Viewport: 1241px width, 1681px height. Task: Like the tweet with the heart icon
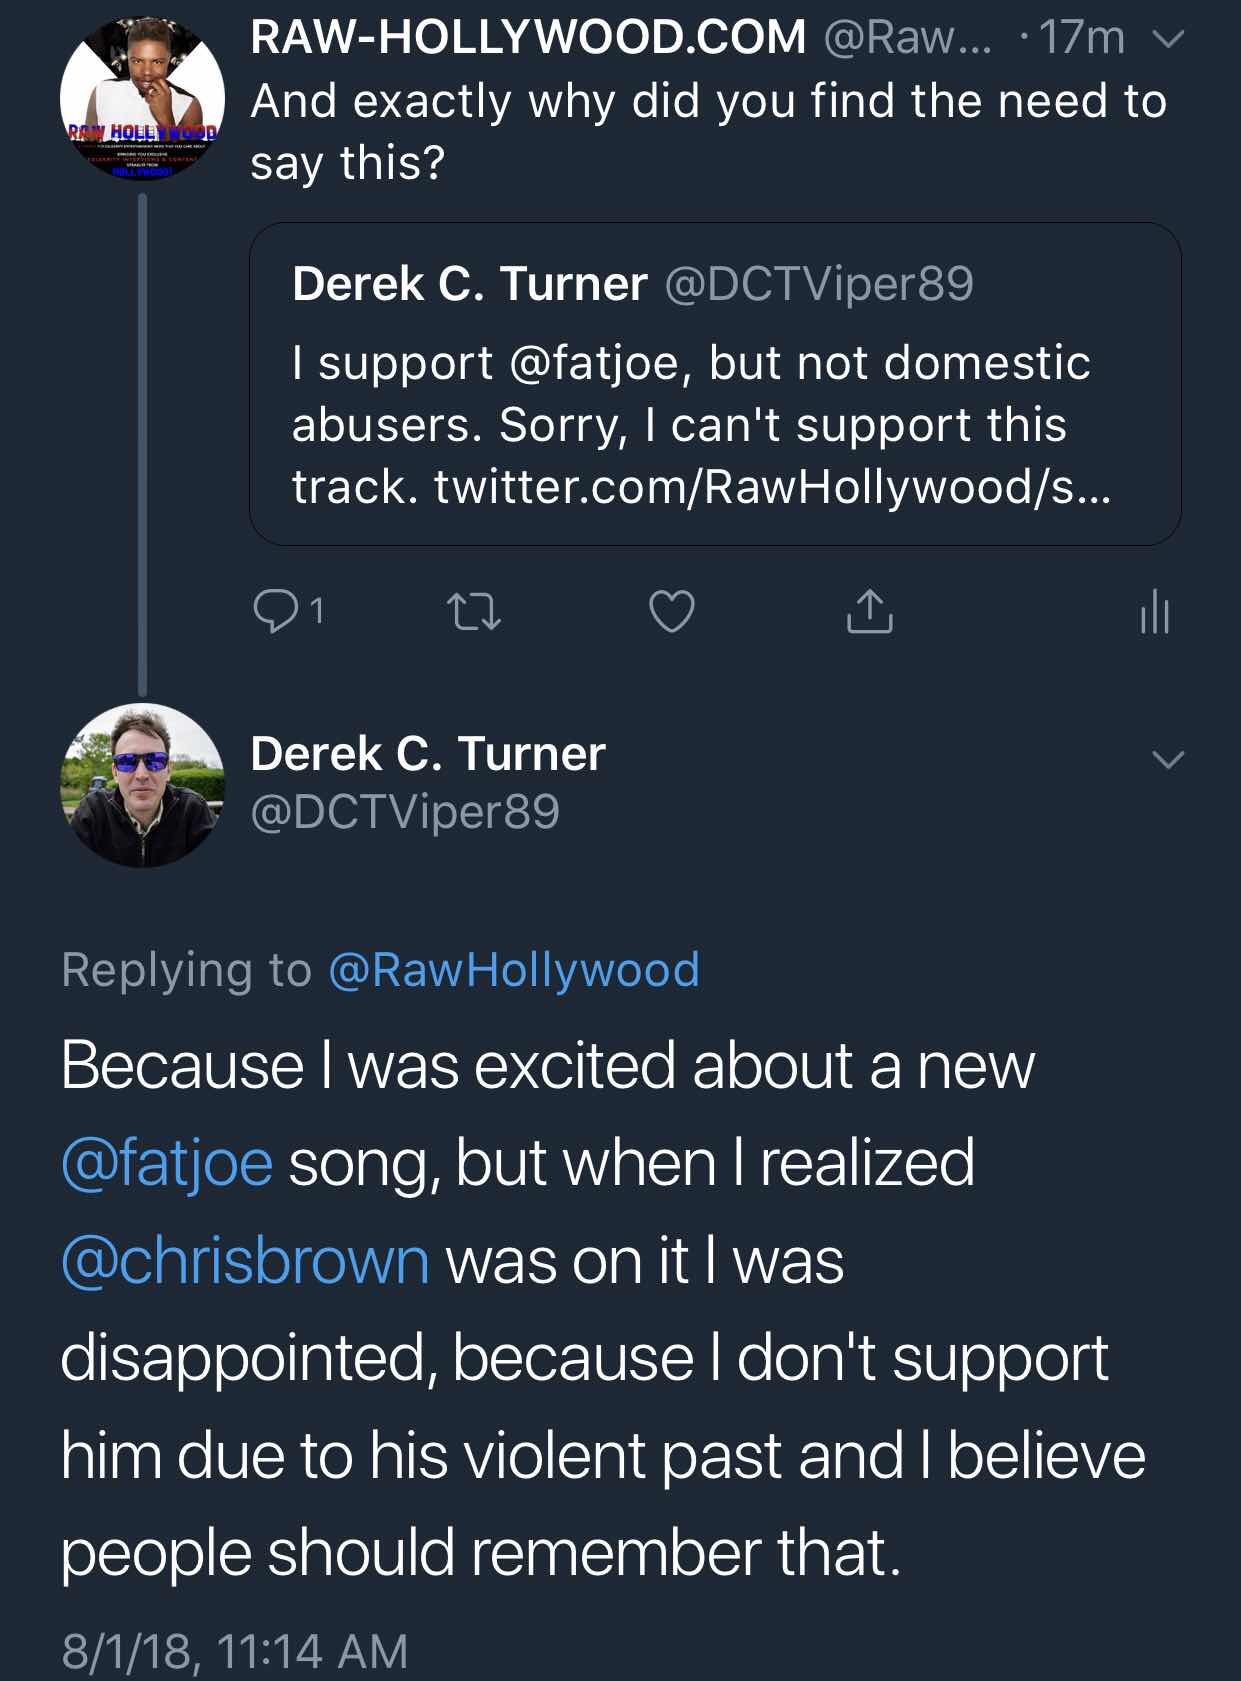point(671,611)
